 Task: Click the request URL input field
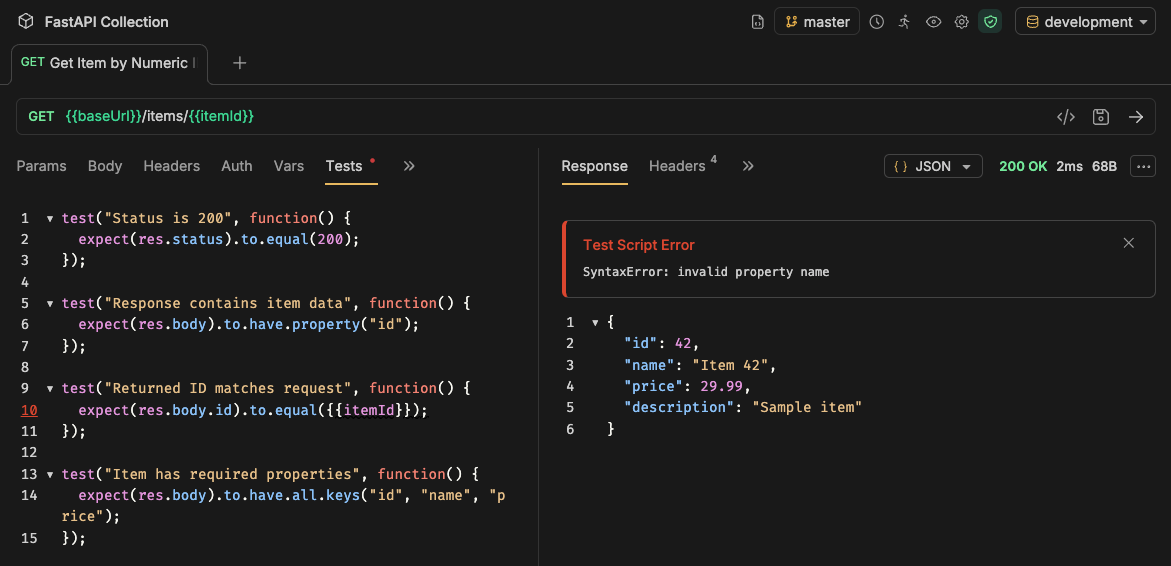[x=600, y=117]
